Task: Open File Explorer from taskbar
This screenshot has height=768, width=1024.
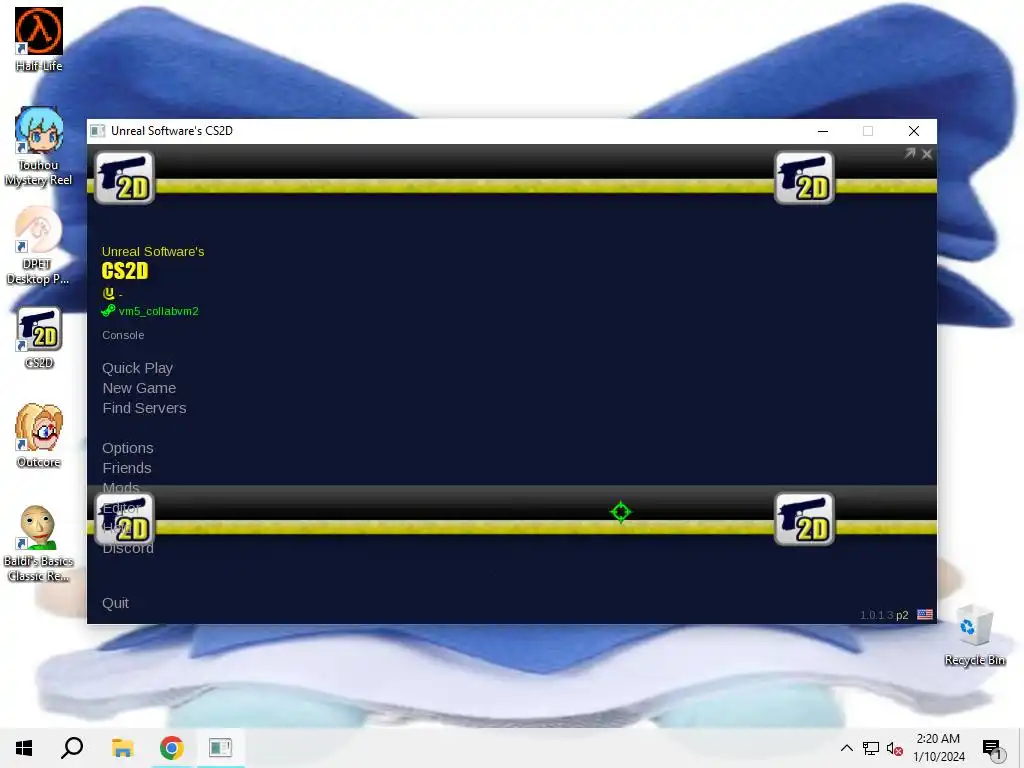Action: click(x=122, y=748)
